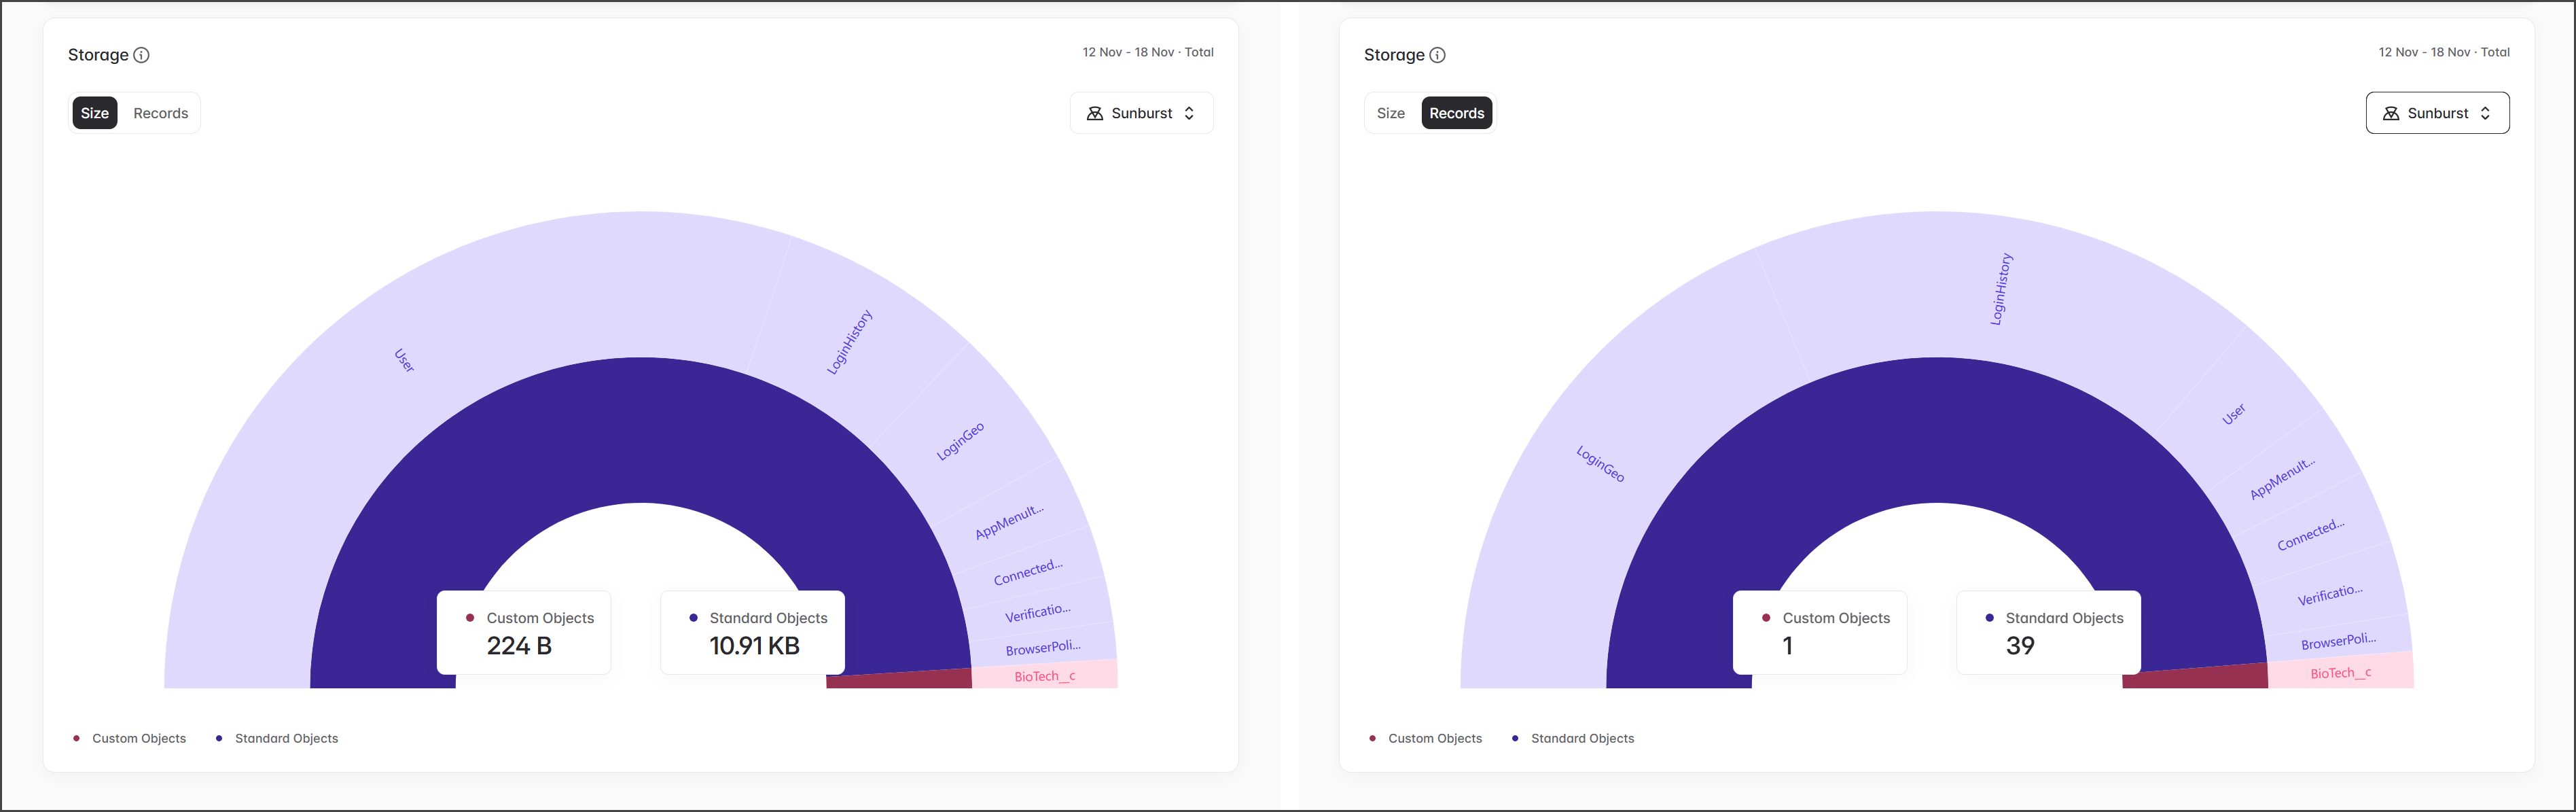Click the User segment in left sunburst

pos(404,360)
